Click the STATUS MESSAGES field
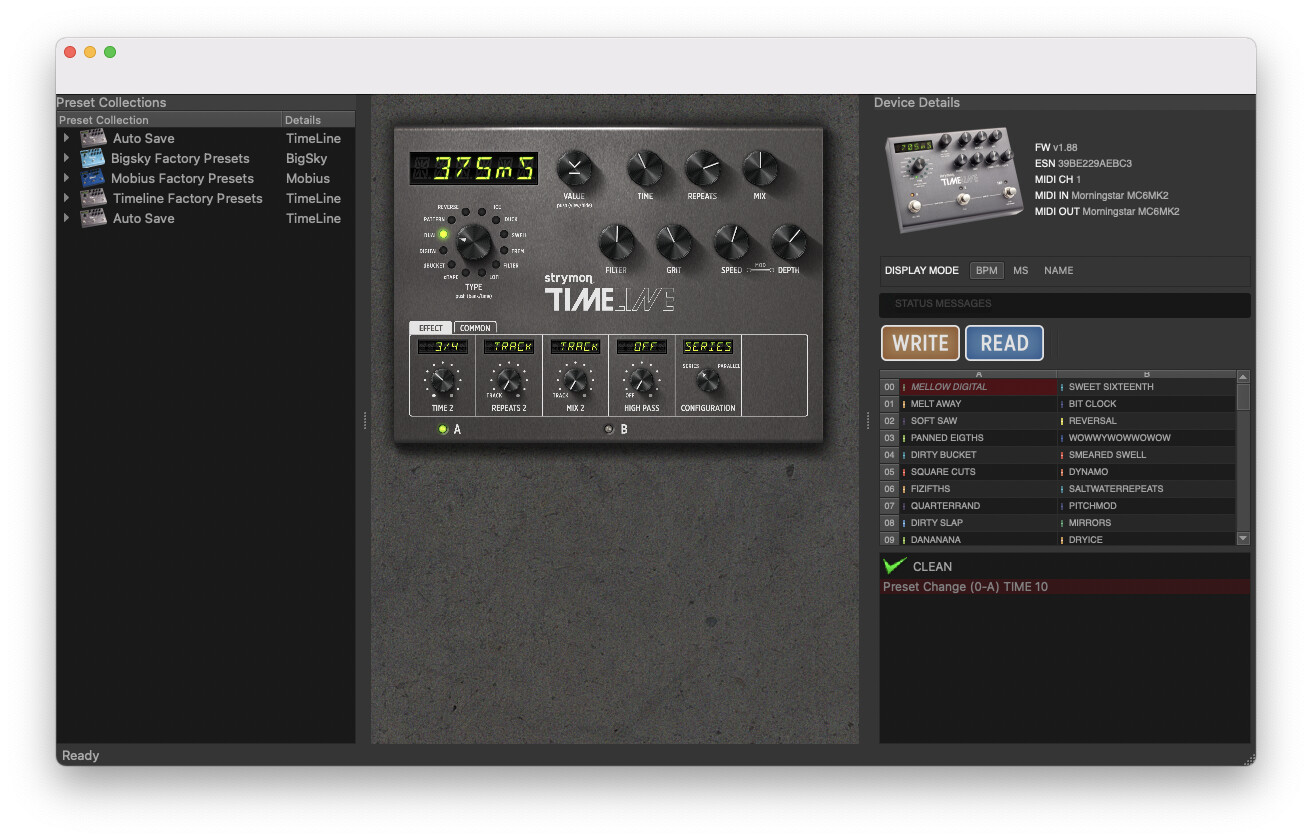The image size is (1312, 840). 1065,304
